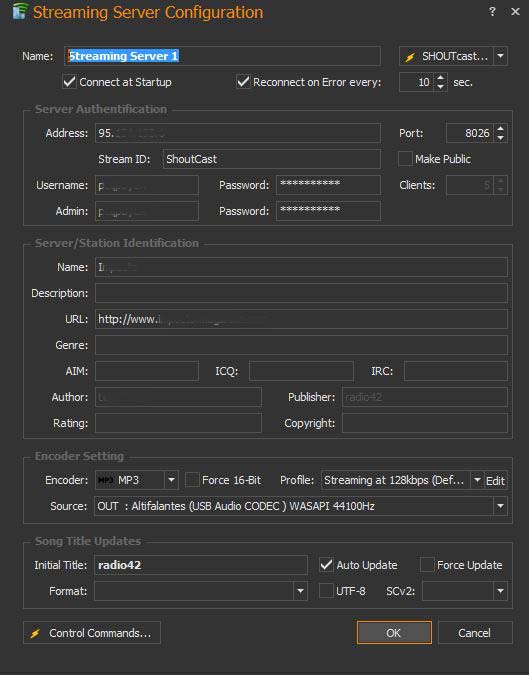Click the help question mark icon

tap(492, 11)
